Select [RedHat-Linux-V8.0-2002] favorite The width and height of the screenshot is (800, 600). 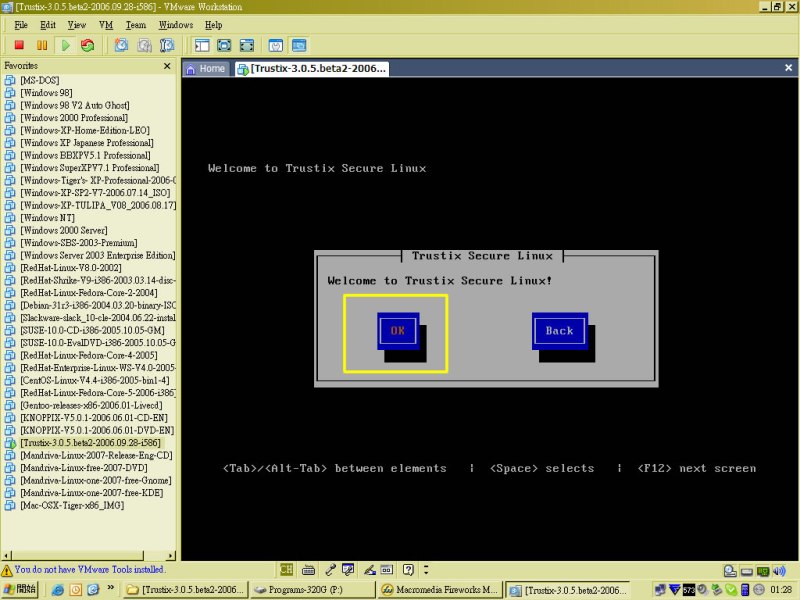(71, 268)
